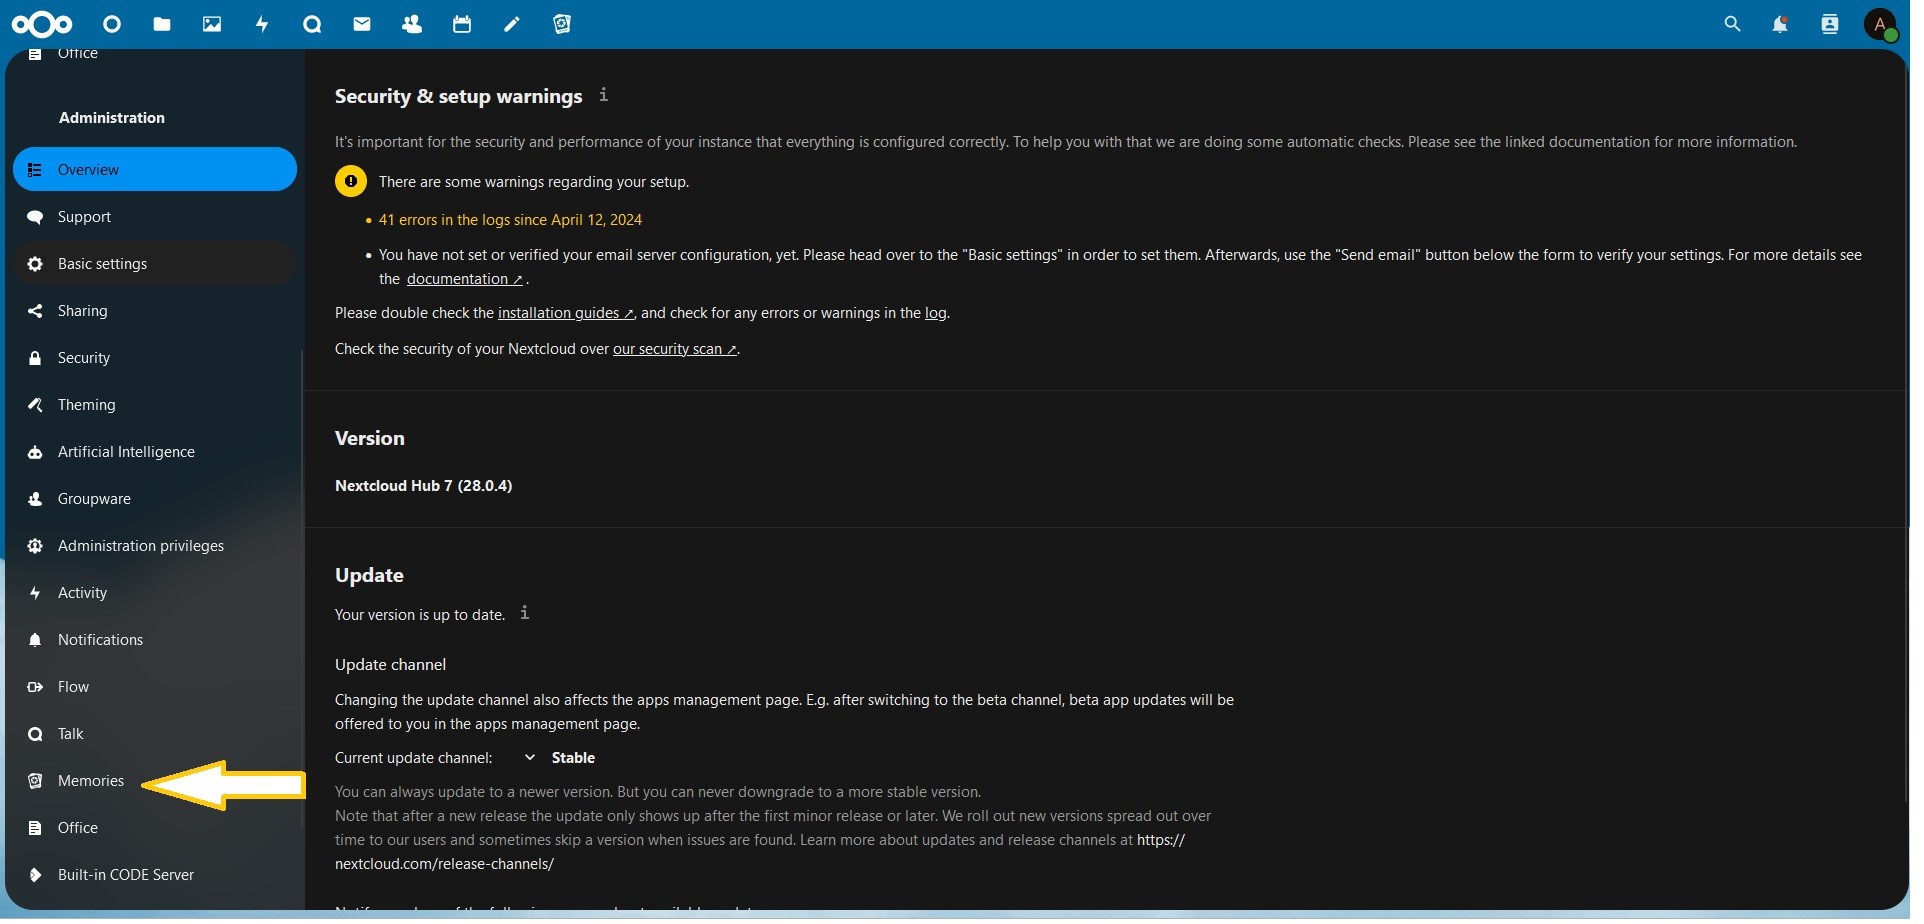Click the search magnifier icon
Image resolution: width=1924 pixels, height=924 pixels.
coord(1745,25)
